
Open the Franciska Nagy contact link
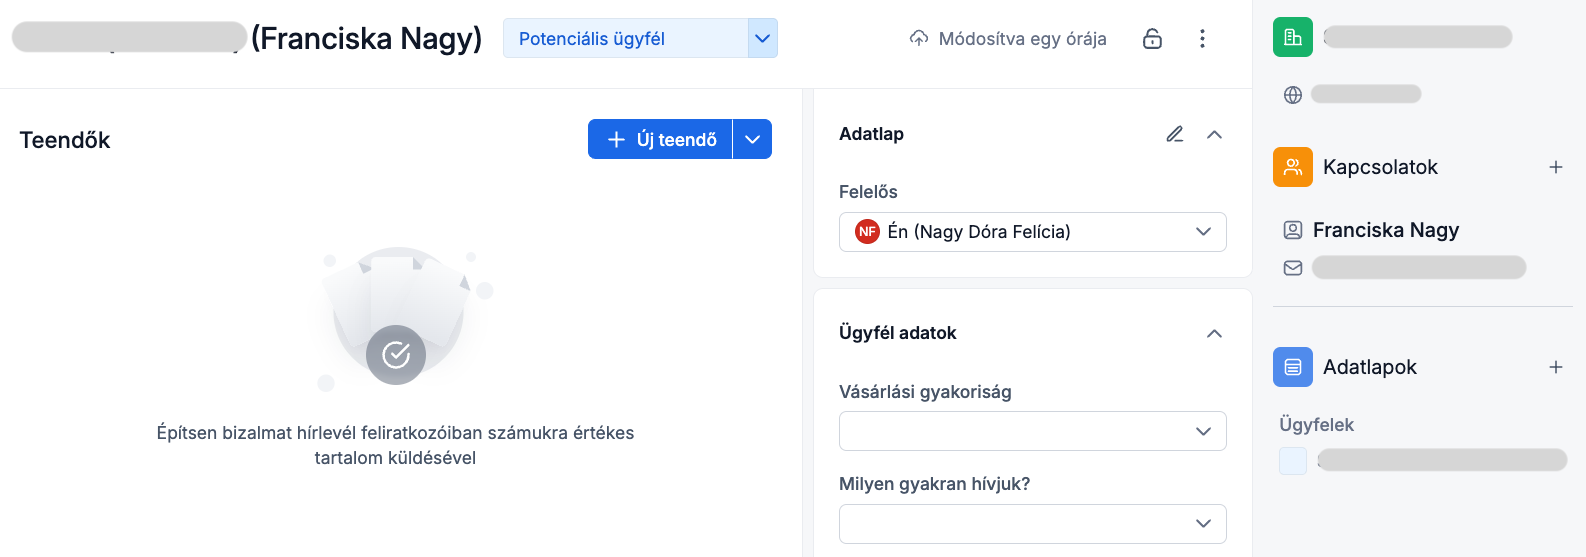click(x=1385, y=230)
